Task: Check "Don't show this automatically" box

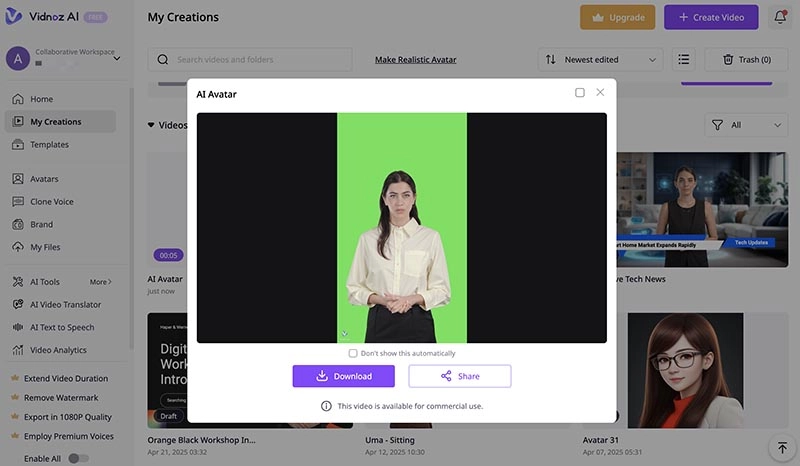Action: click(x=353, y=353)
